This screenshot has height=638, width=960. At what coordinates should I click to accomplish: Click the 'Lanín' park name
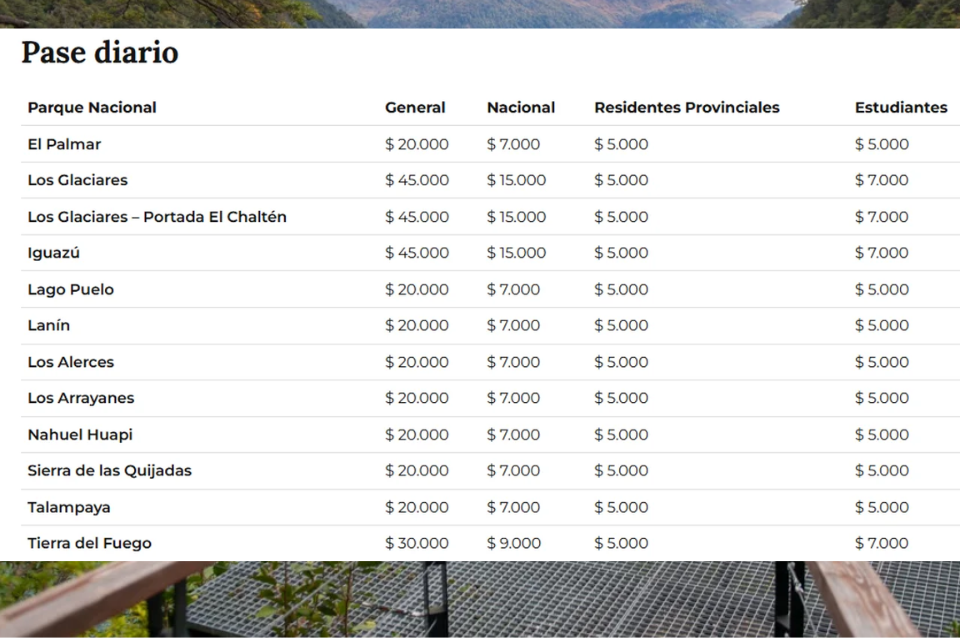[49, 326]
